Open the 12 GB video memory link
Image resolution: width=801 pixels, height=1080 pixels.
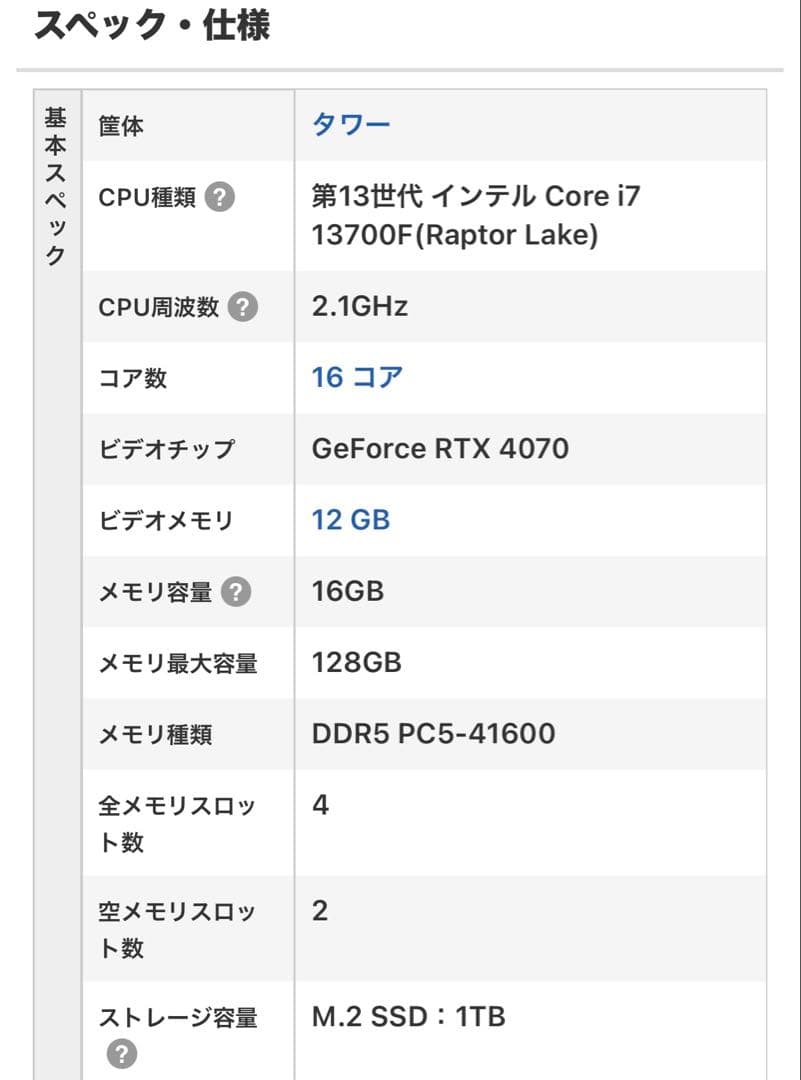click(350, 519)
